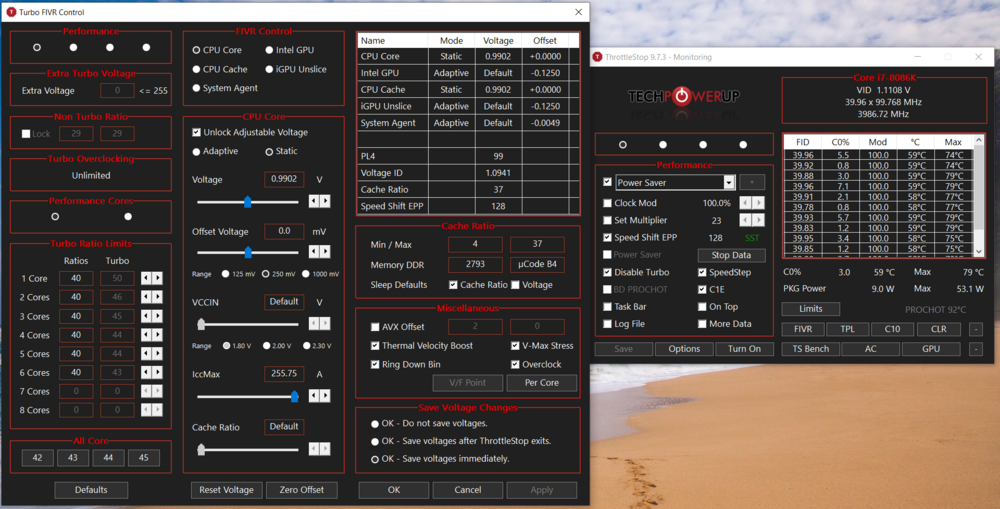Viewport: 1000px width, 509px height.
Task: Open the Power Saver profile dropdown
Action: (x=729, y=182)
